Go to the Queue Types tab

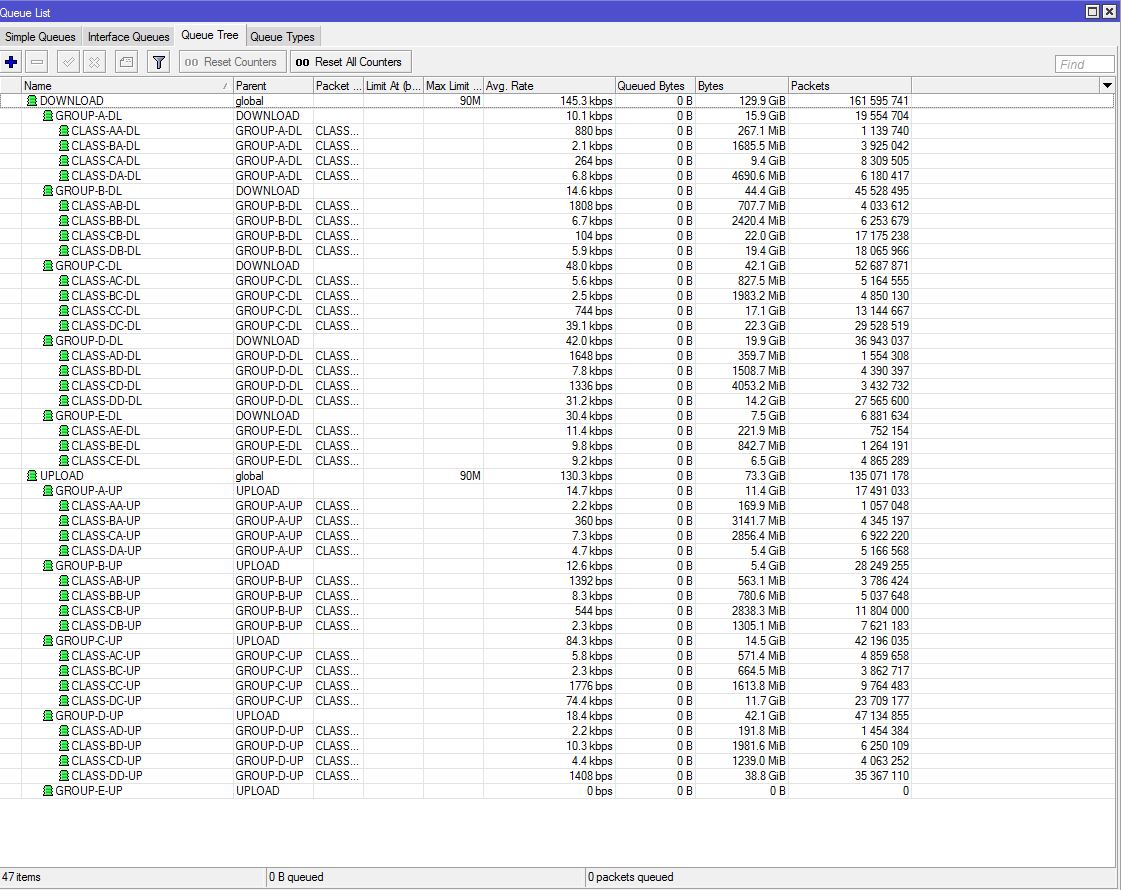click(x=282, y=37)
